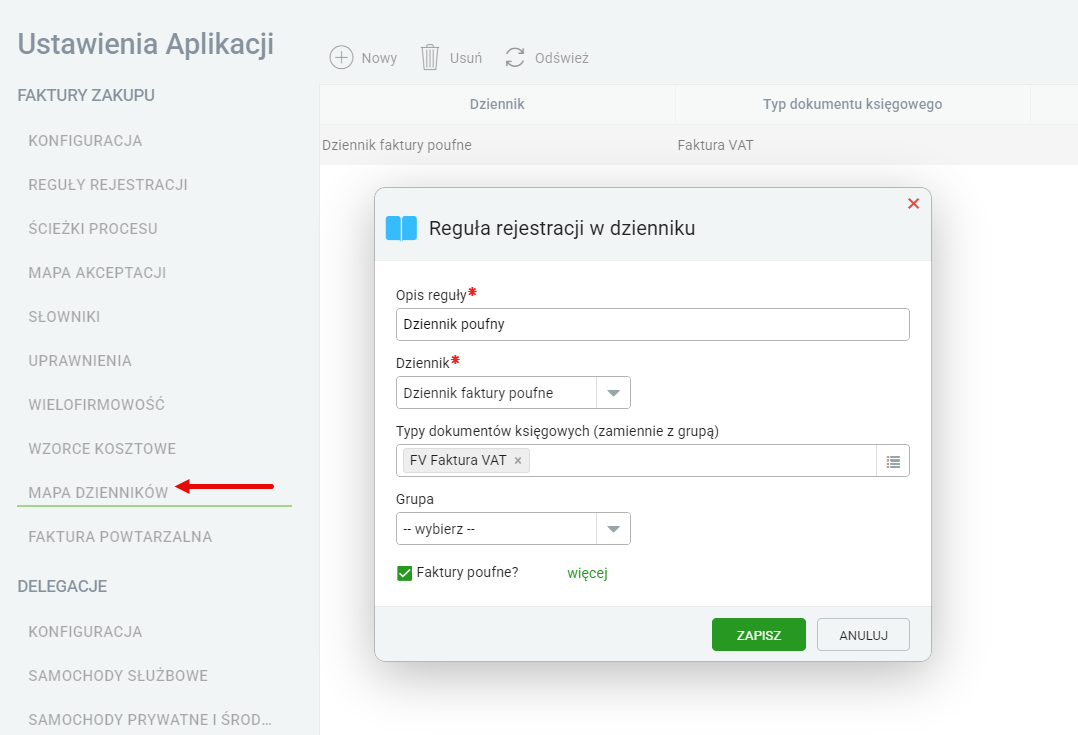
Task: Select the Dziennik faktury poufne table row
Action: [x=698, y=145]
